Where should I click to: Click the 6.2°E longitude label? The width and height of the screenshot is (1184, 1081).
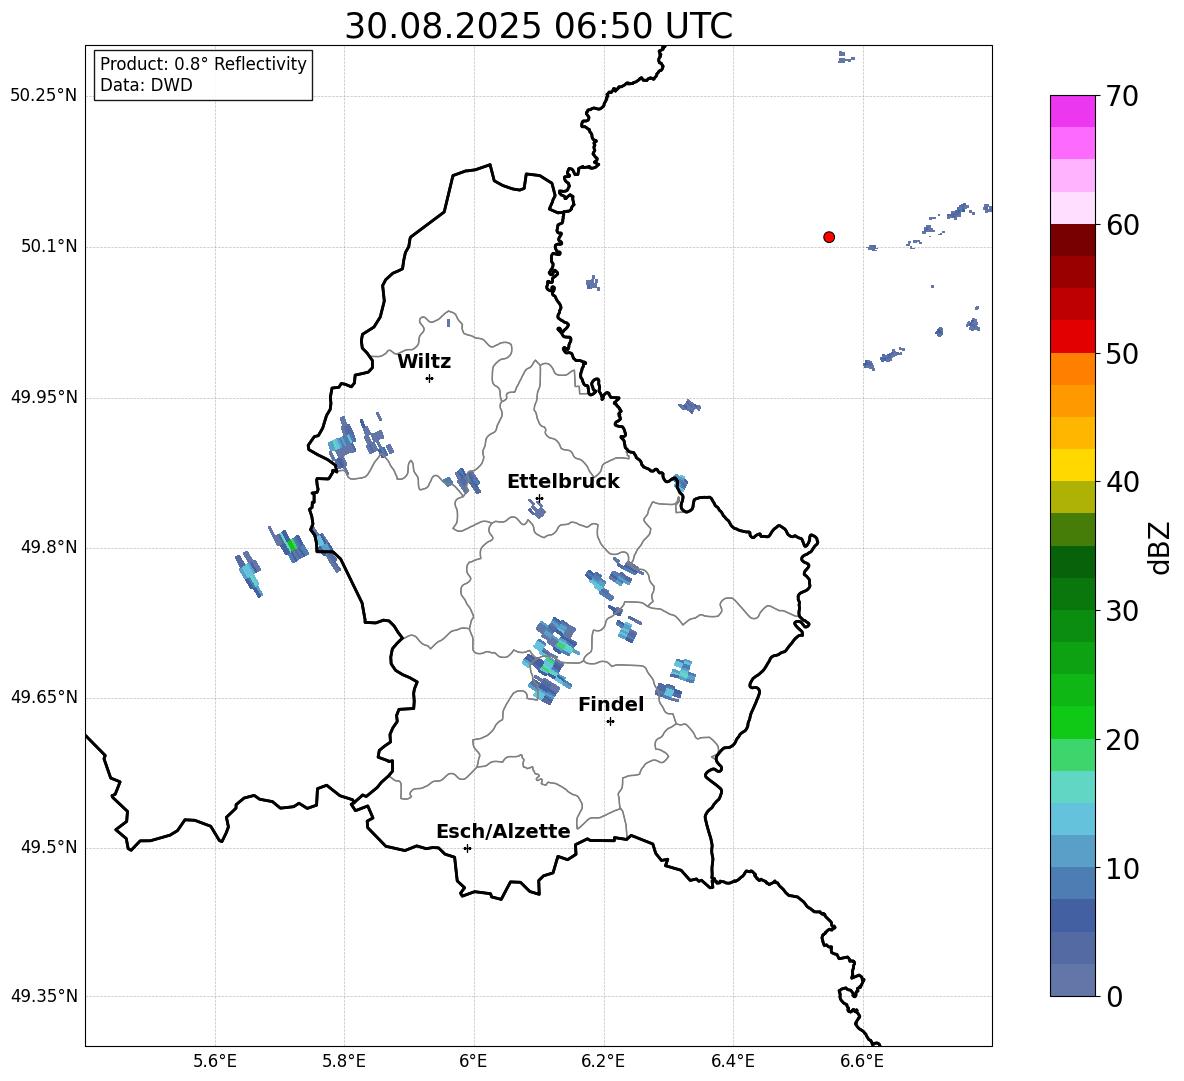603,1062
